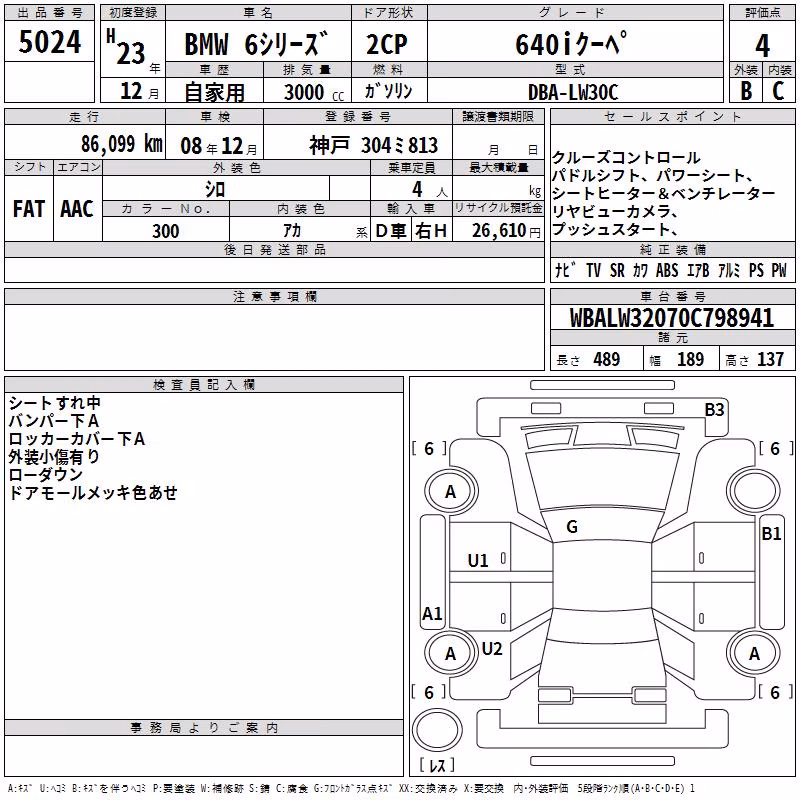Click color number 300
This screenshot has height=800, width=800.
tap(165, 231)
